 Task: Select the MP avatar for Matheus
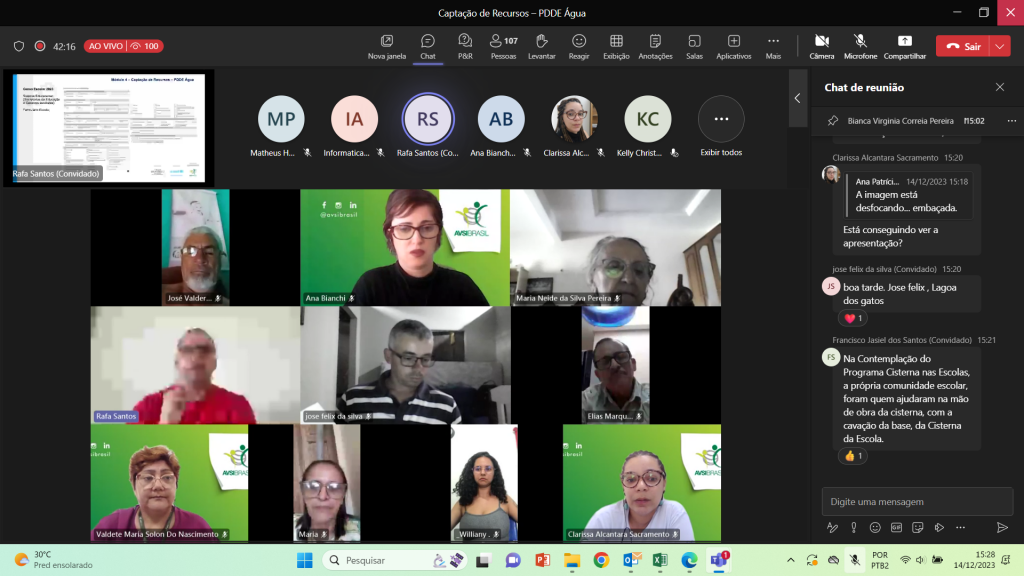[x=281, y=119]
